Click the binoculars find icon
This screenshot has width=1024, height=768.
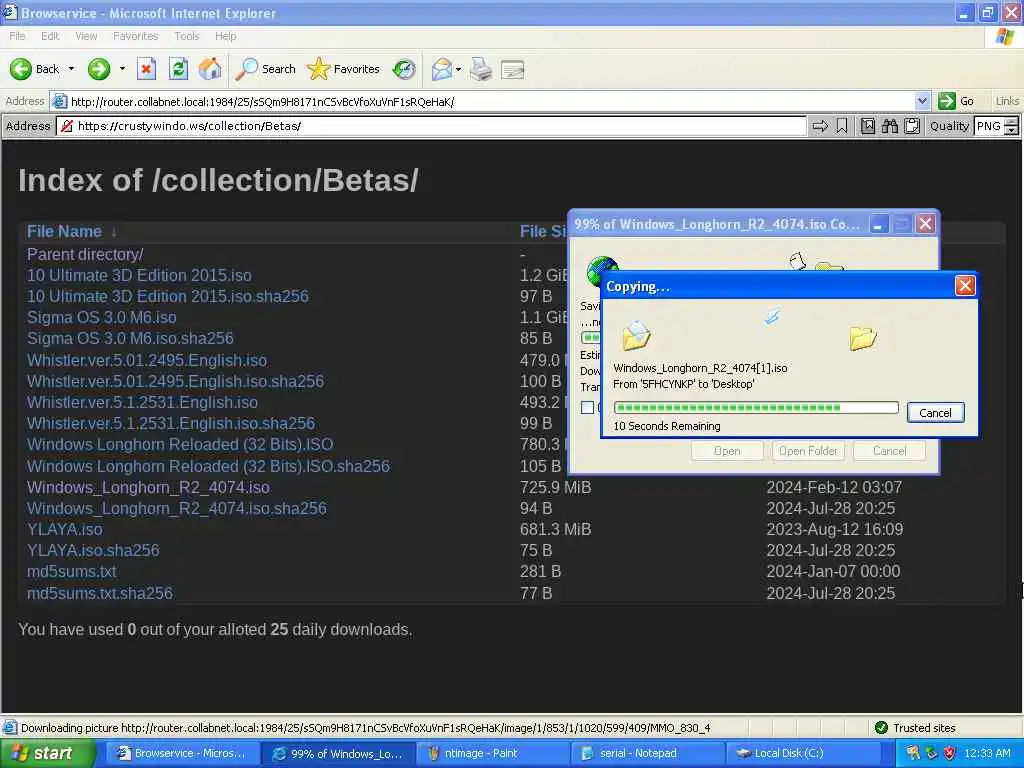(x=889, y=126)
